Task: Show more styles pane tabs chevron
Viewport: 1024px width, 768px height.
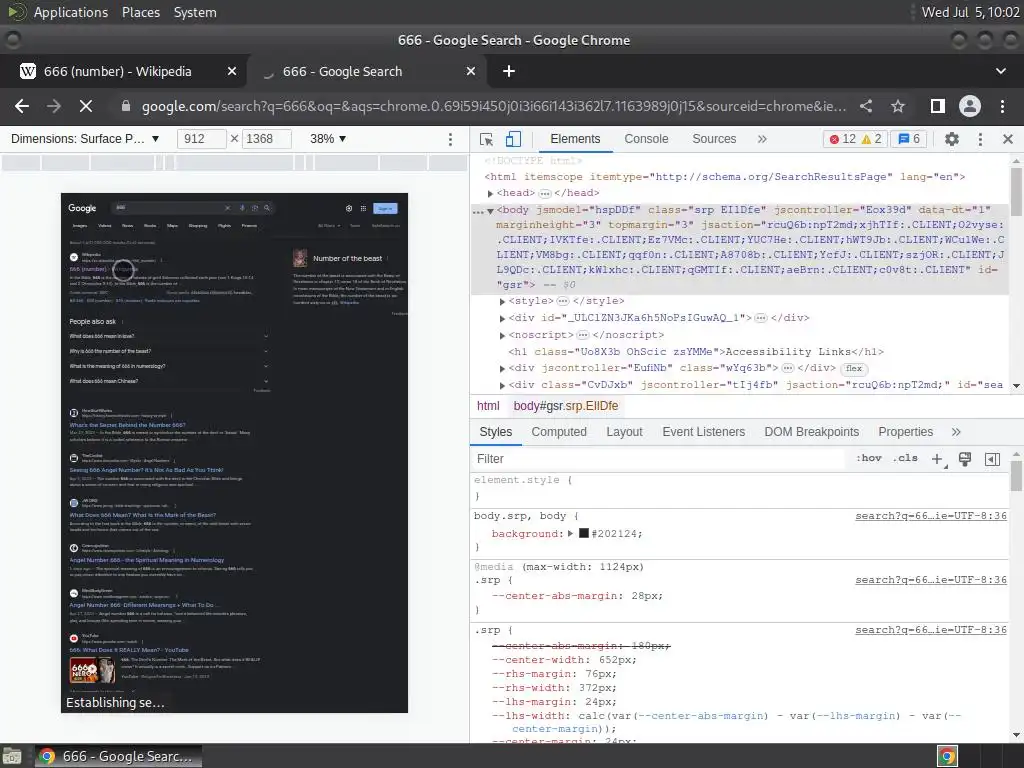Action: pos(956,432)
